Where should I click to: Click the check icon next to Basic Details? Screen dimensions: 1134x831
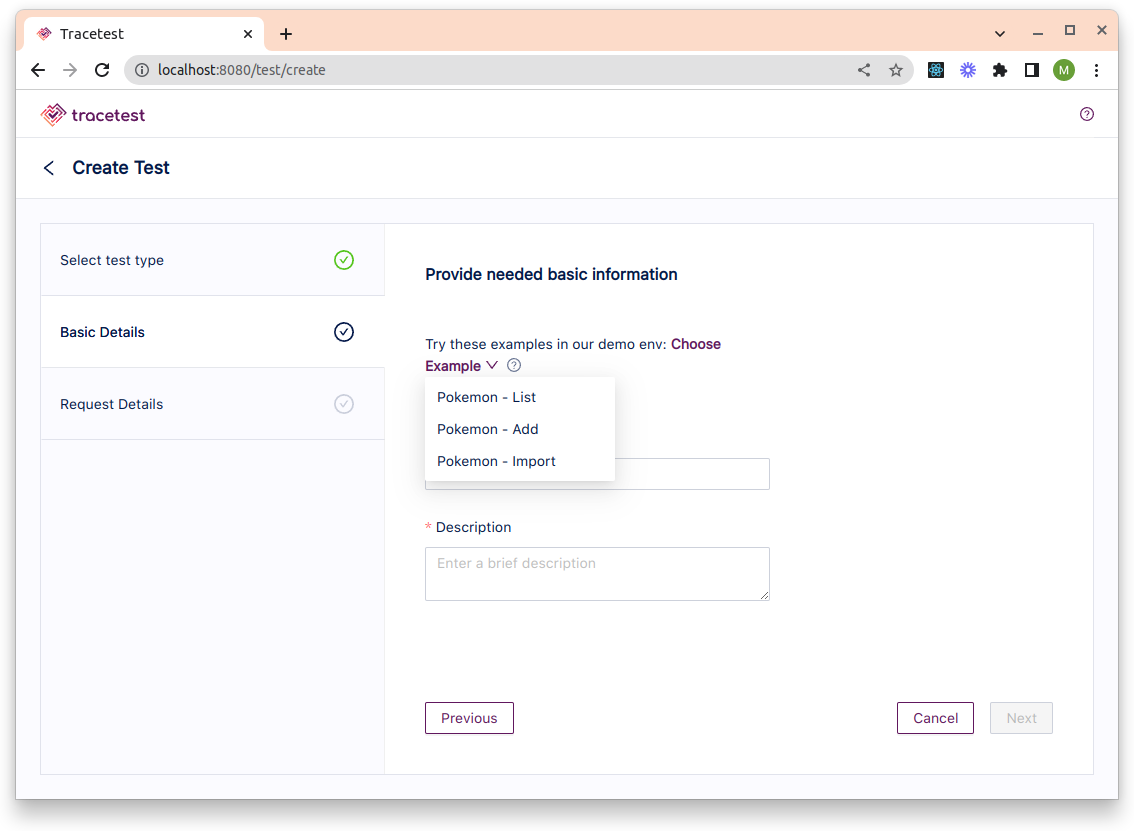[344, 332]
